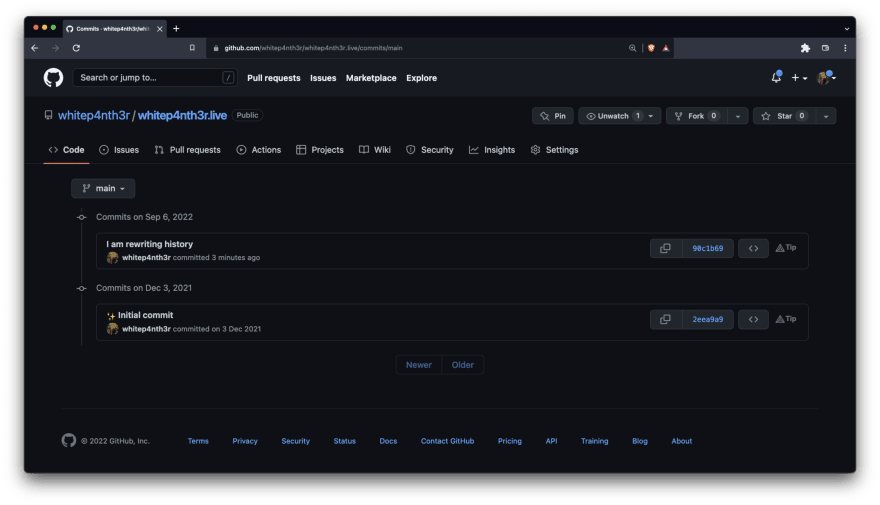The height and width of the screenshot is (505, 880).
Task: Switch to the Projects tab
Action: [320, 150]
